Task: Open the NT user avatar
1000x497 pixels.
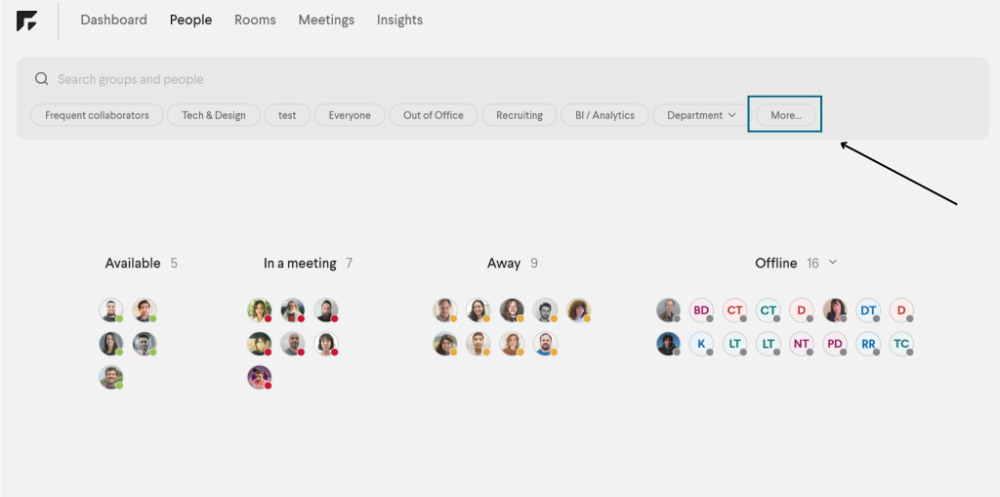Action: (801, 344)
